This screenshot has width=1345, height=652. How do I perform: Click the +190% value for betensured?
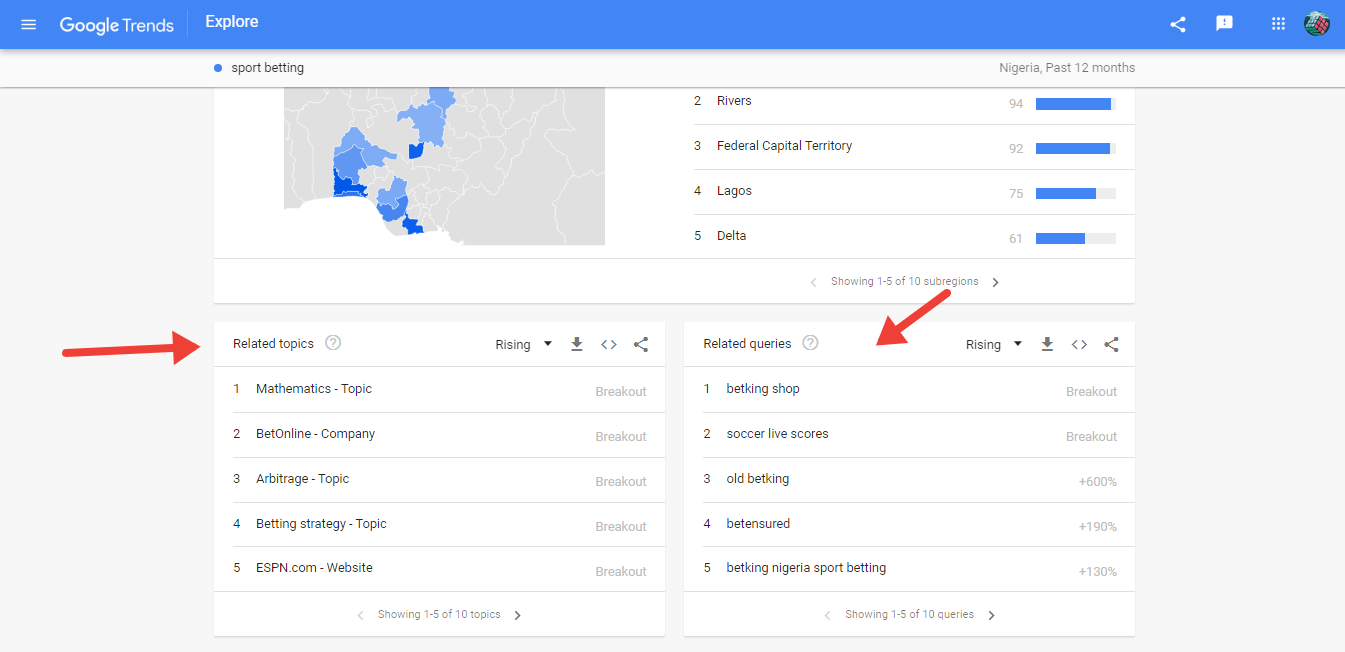pyautogui.click(x=1097, y=527)
